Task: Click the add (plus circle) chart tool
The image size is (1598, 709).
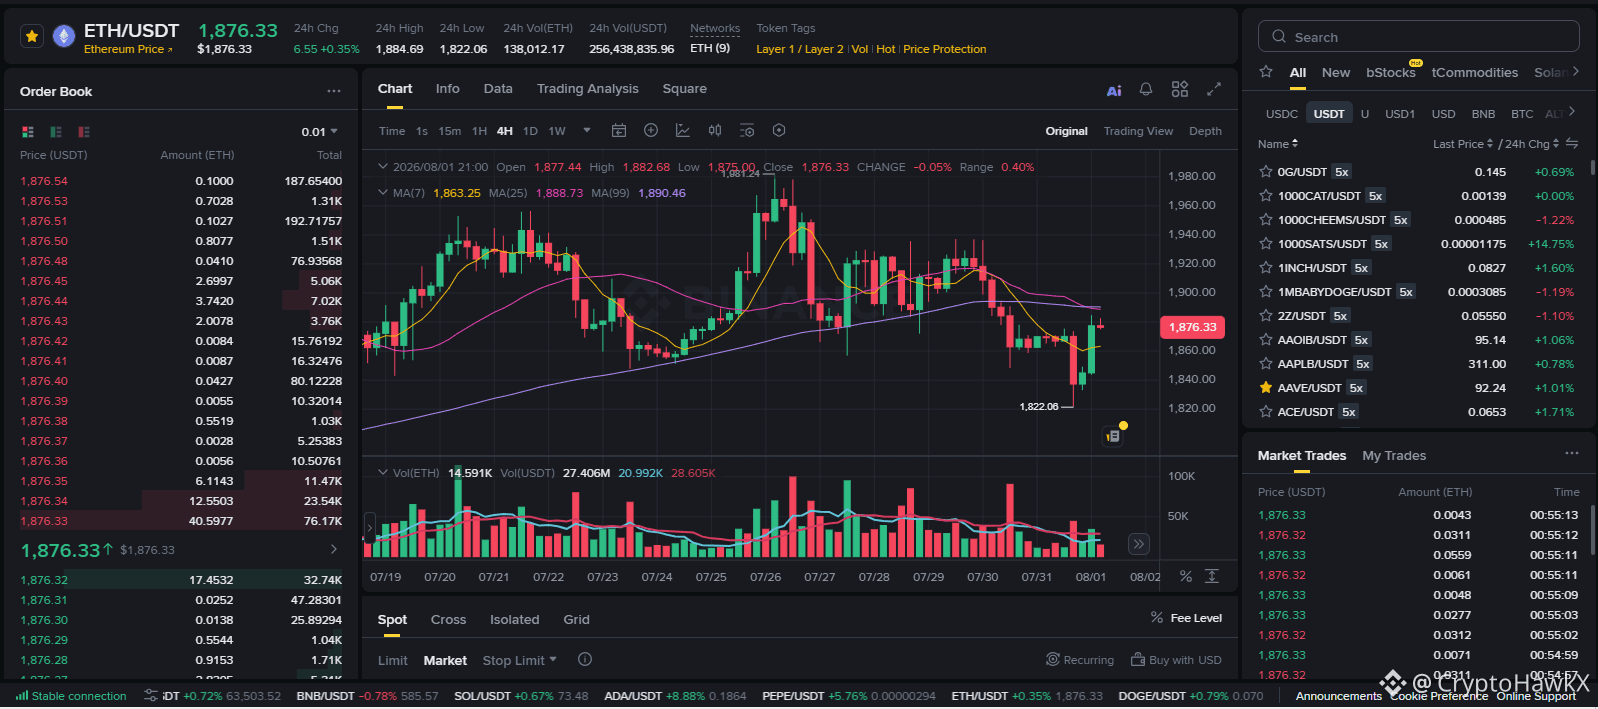Action: tap(651, 131)
